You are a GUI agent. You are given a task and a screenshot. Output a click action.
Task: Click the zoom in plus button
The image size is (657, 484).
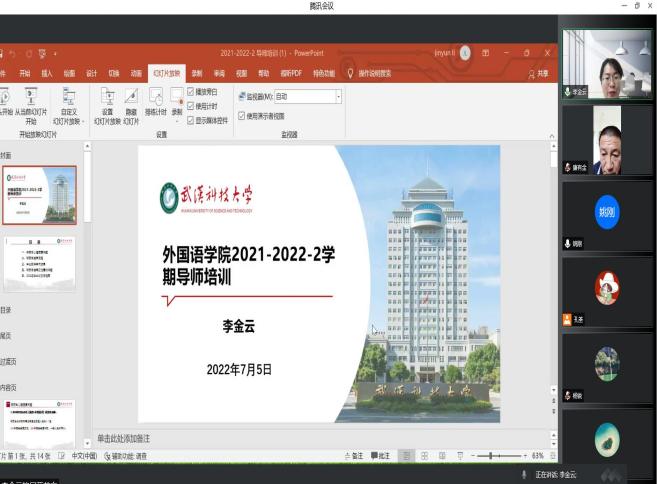coord(525,456)
